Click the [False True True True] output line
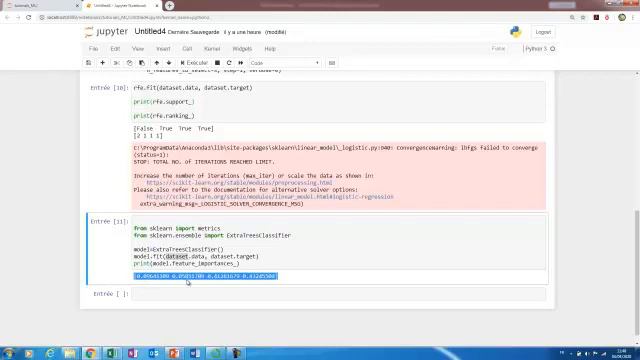Image resolution: width=640 pixels, height=360 pixels. click(x=173, y=128)
